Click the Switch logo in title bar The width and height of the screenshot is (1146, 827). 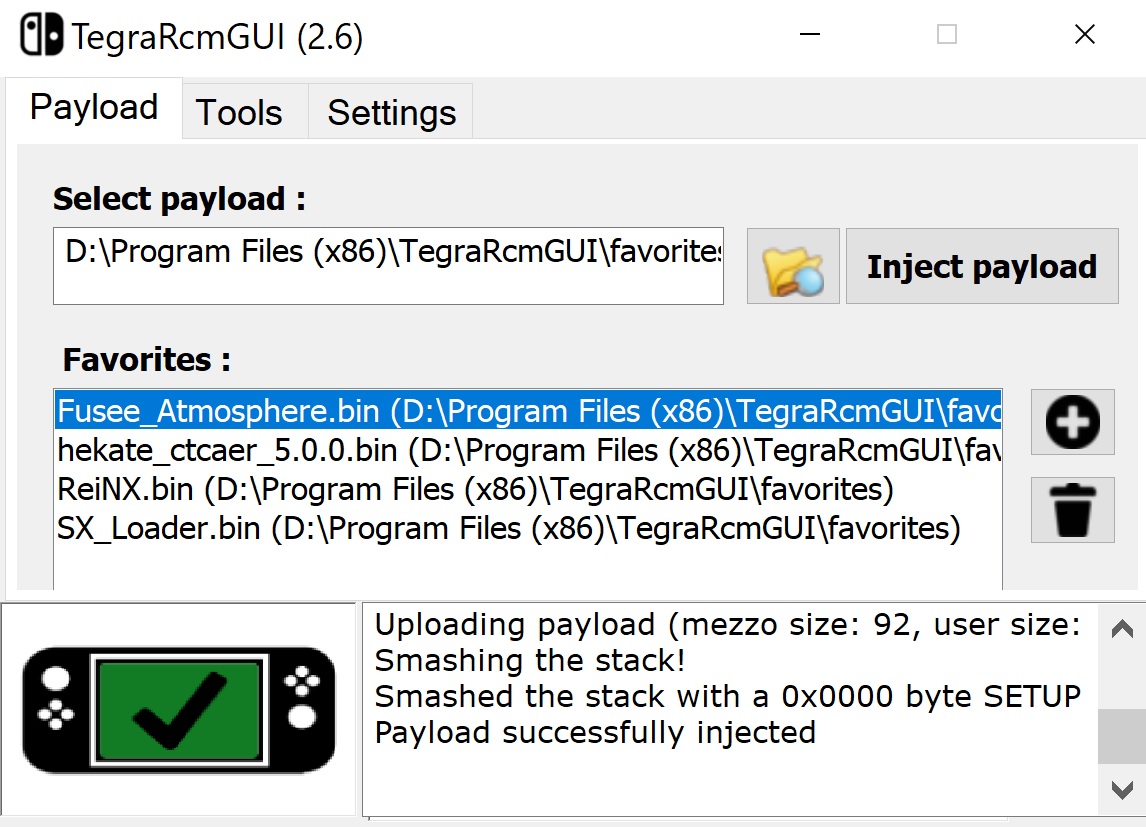pos(42,35)
